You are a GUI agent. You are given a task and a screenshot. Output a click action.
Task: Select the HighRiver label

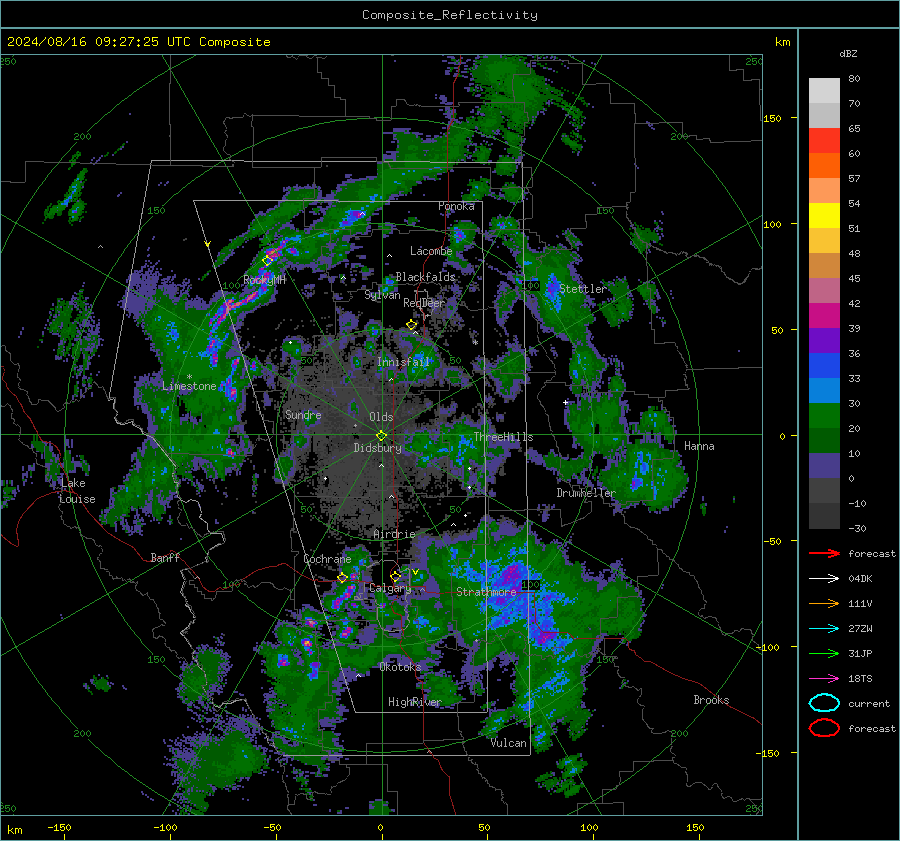click(414, 702)
